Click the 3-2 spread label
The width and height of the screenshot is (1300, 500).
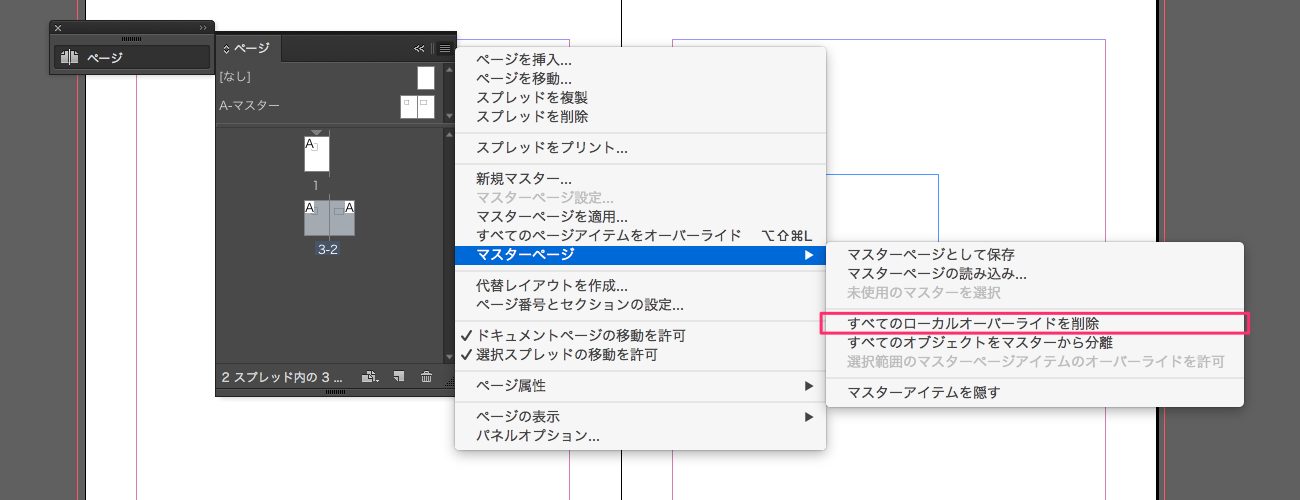point(328,250)
